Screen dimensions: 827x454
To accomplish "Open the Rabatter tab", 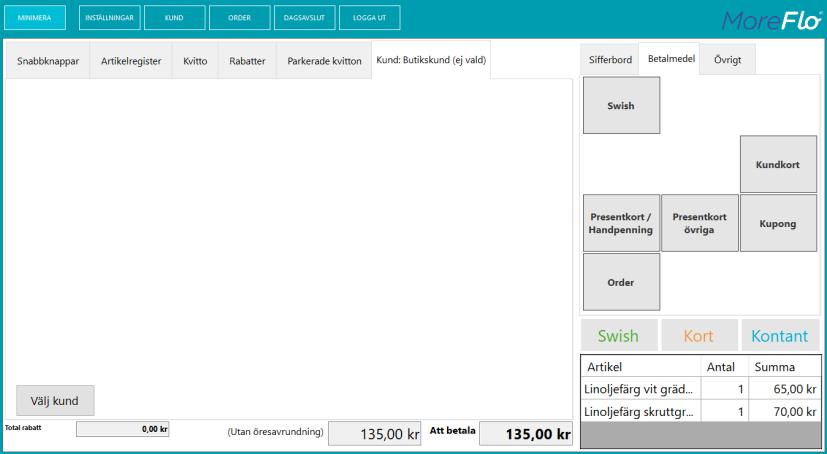I will [x=247, y=61].
